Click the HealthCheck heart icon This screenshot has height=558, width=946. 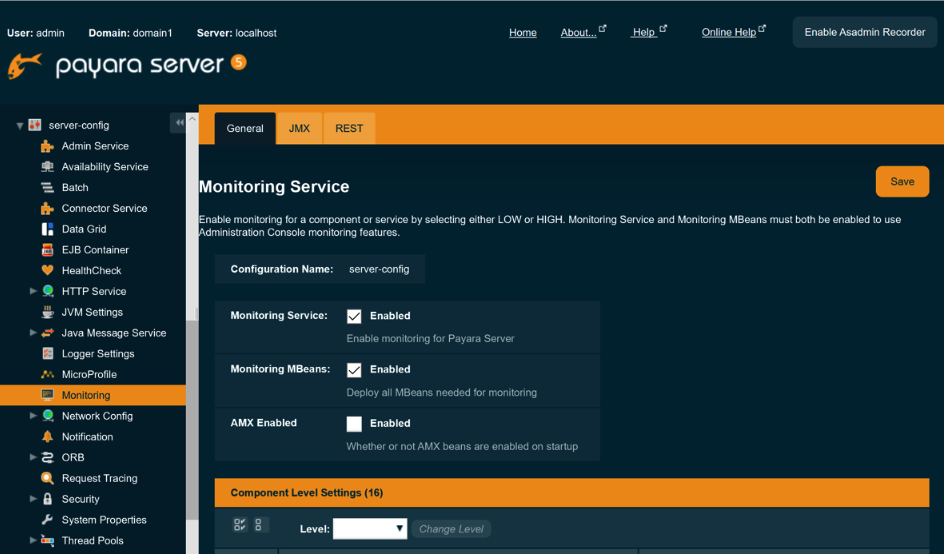tap(47, 271)
